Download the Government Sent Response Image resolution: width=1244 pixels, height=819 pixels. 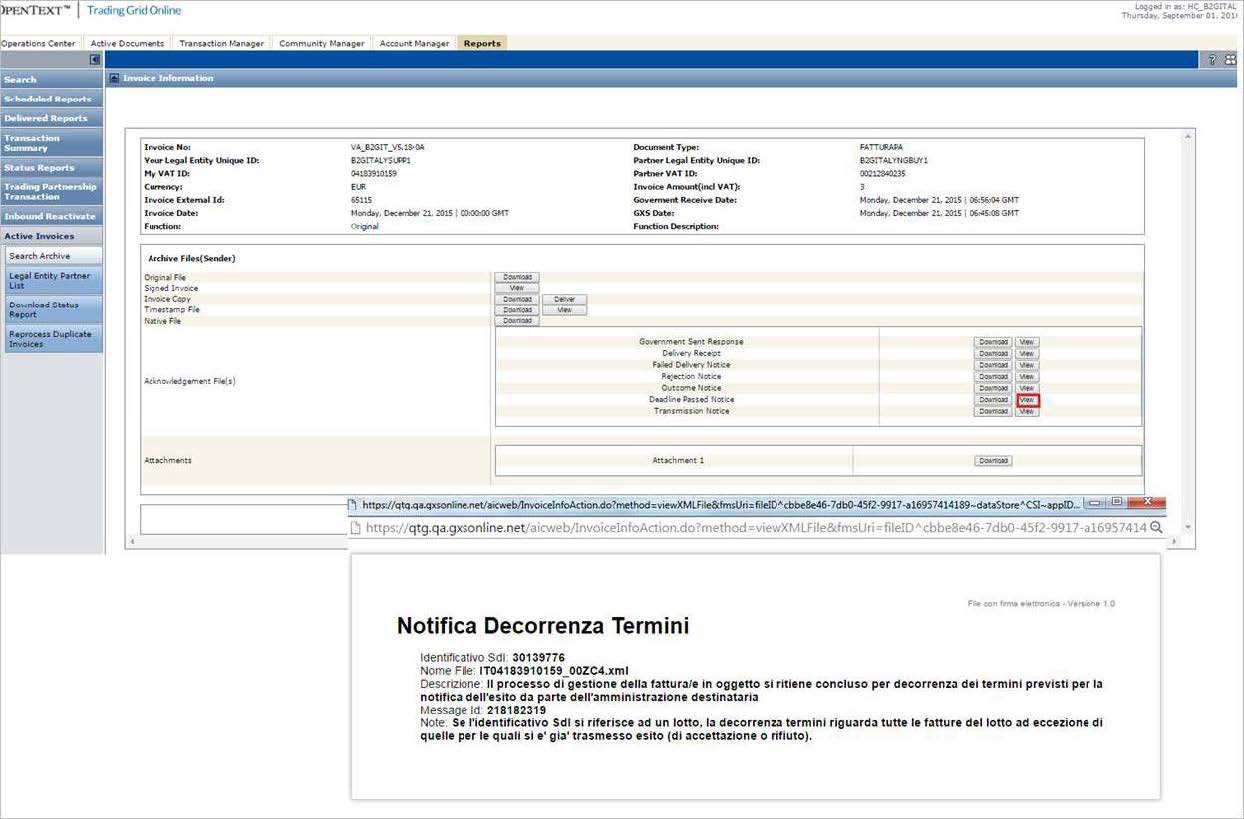993,342
